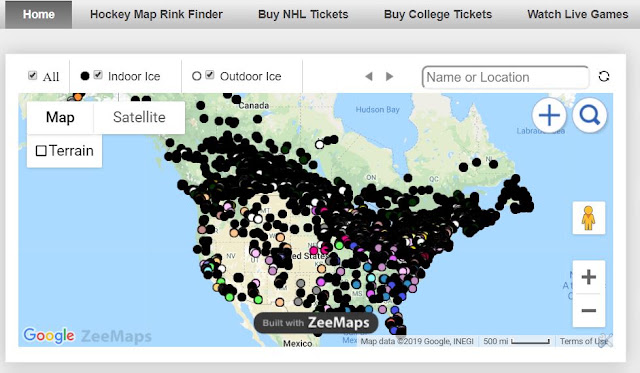Click the blue plus add-marker icon
This screenshot has height=373, width=640.
pyautogui.click(x=549, y=115)
